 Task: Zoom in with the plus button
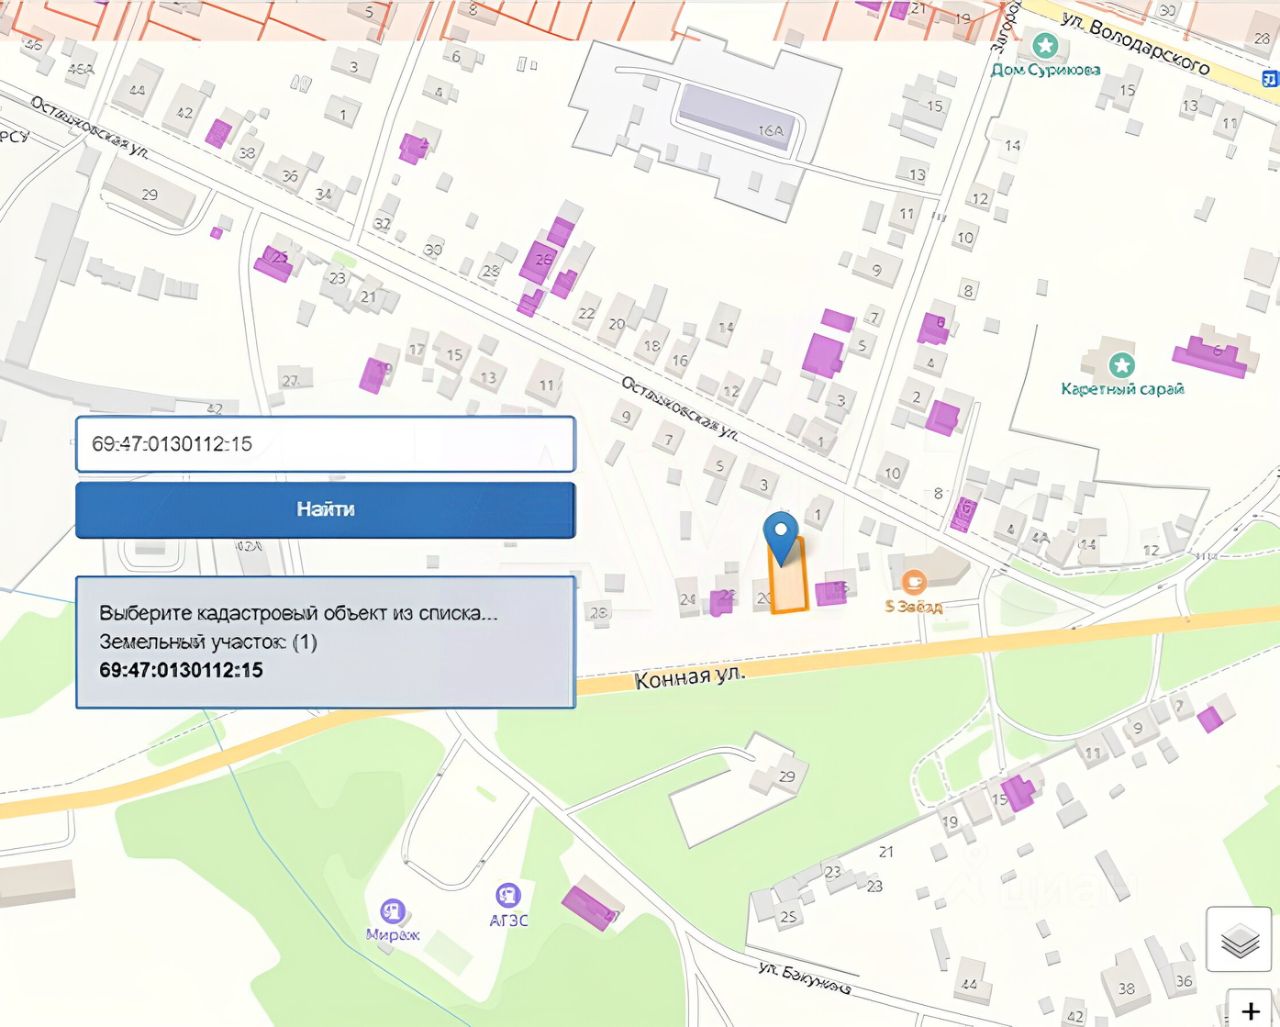coord(1250,1009)
